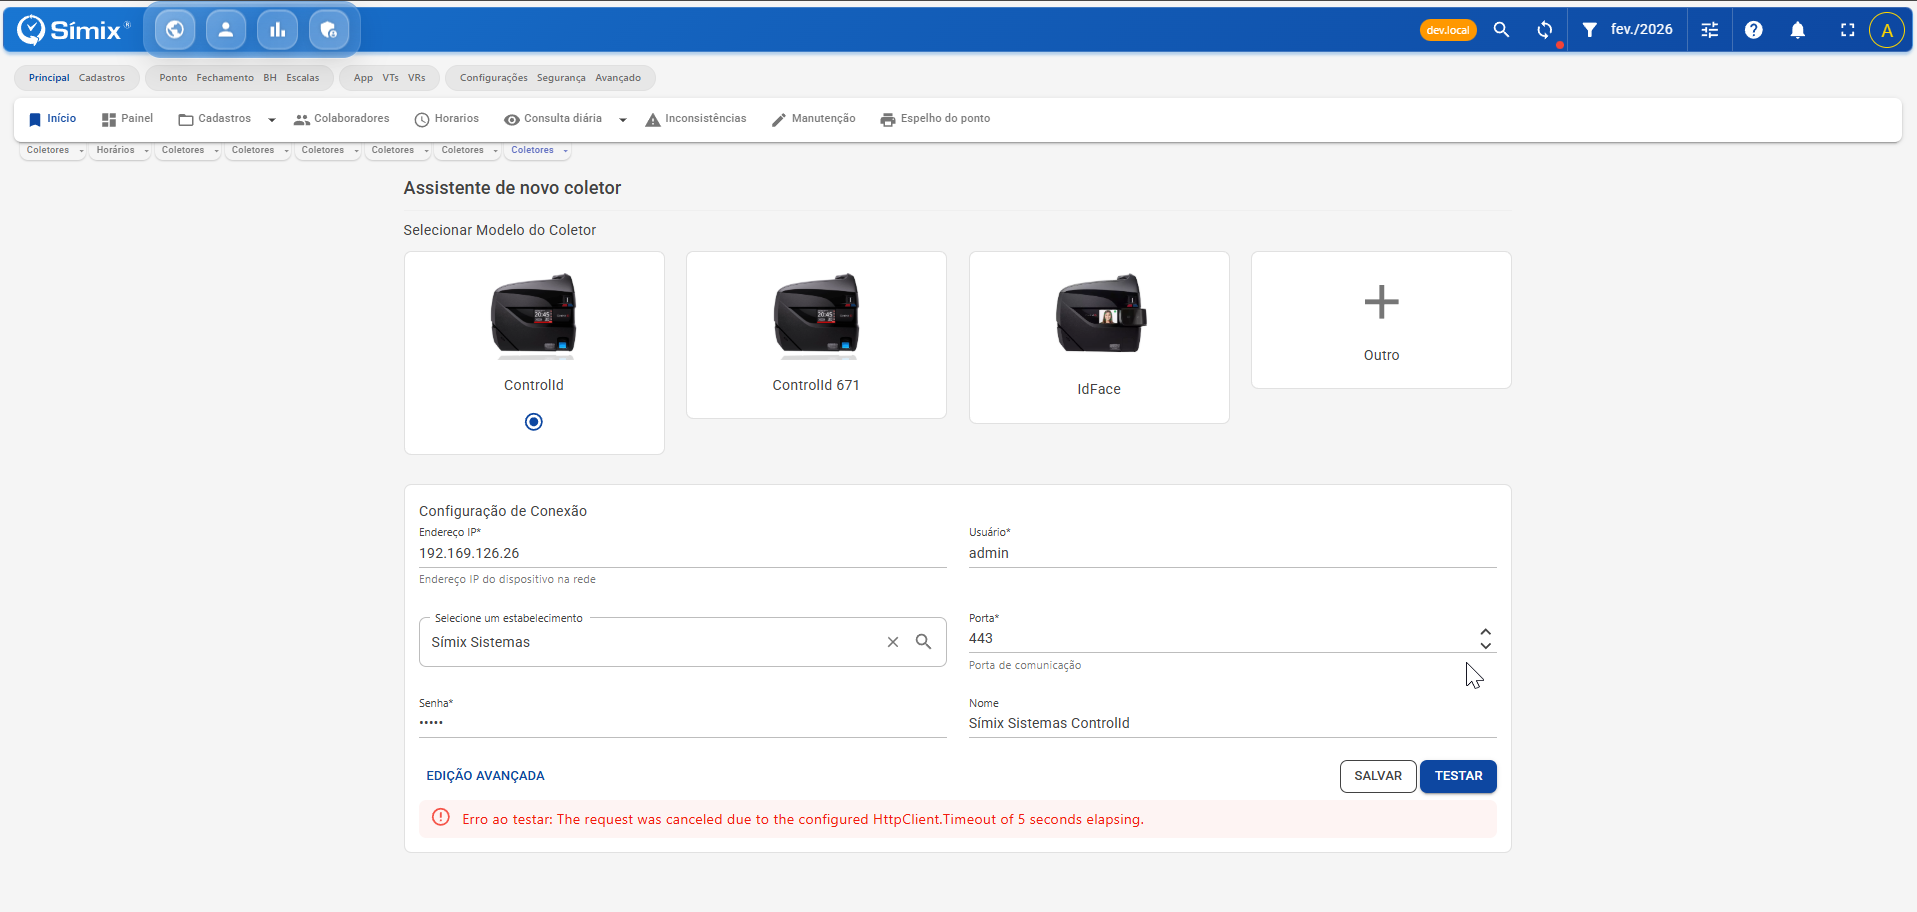Open the period filter funnel icon

point(1589,30)
